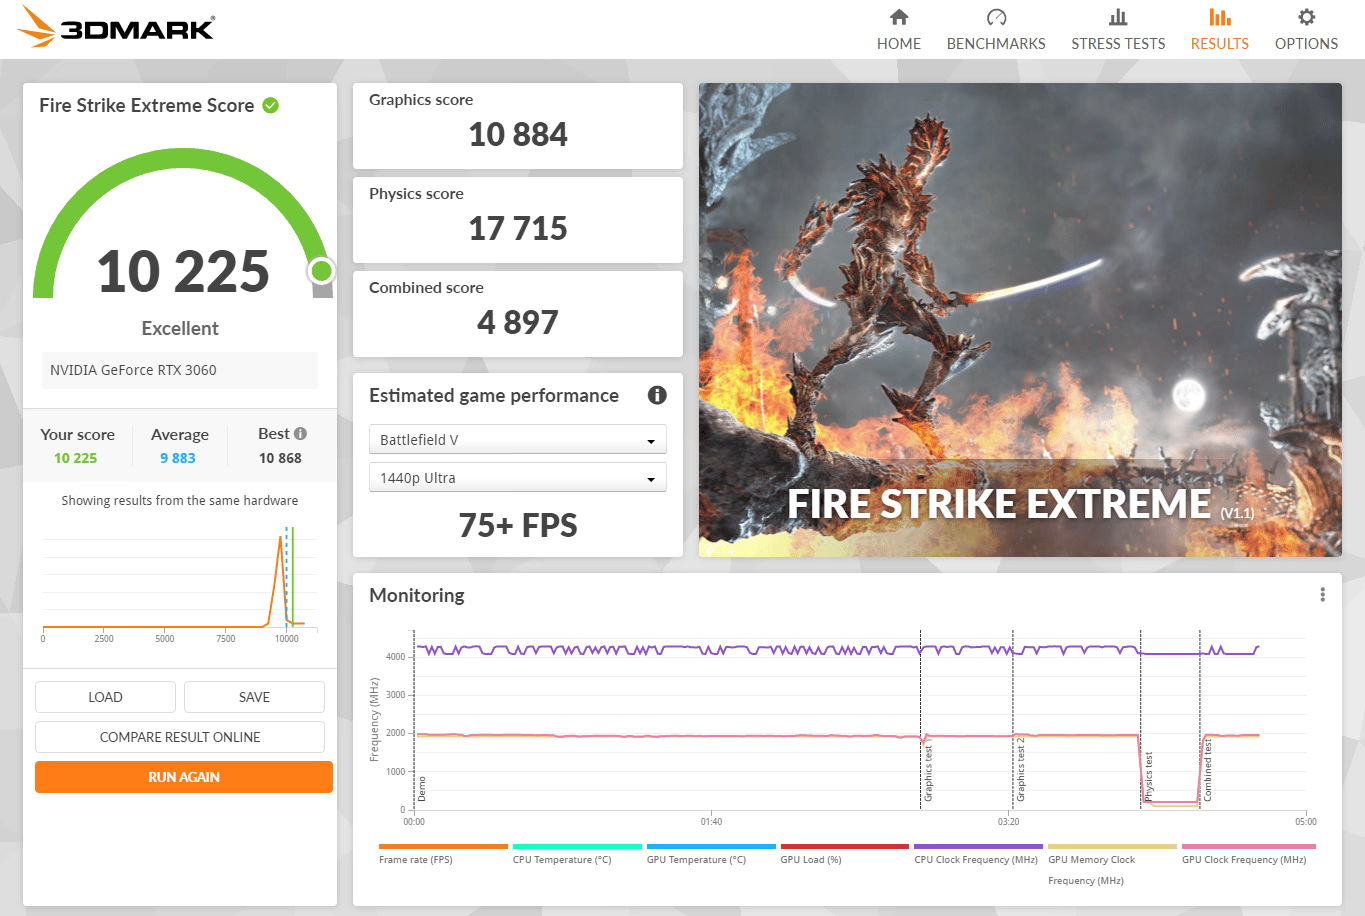This screenshot has height=916, width=1365.
Task: Click the Options gear icon
Action: [x=1306, y=17]
